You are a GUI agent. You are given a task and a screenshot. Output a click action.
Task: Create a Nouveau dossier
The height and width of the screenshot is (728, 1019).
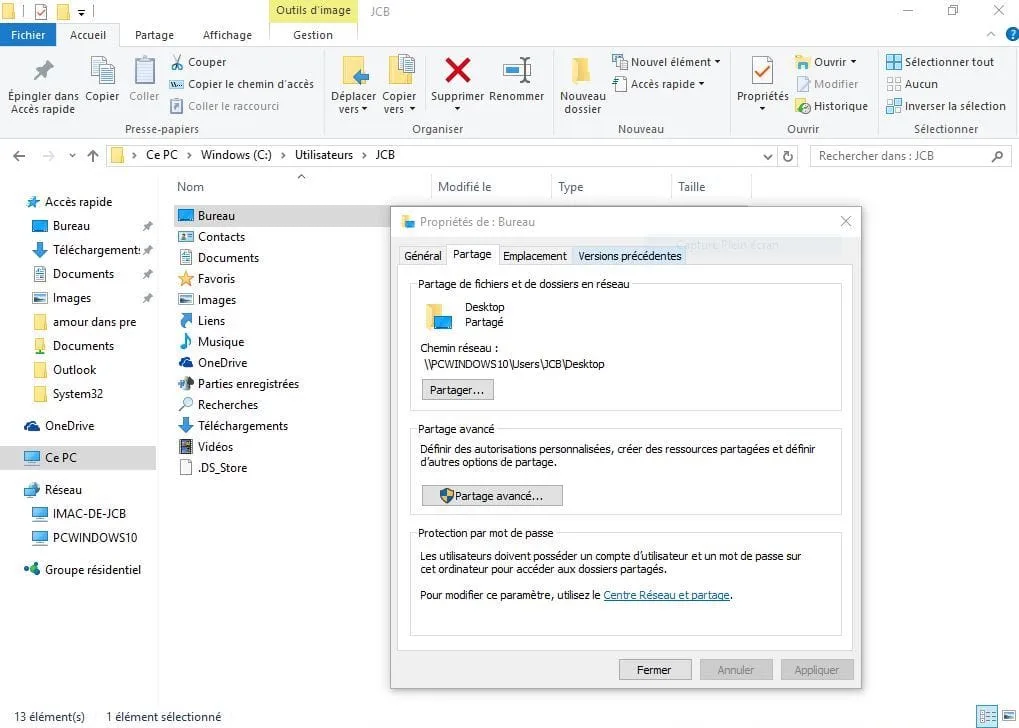point(582,84)
